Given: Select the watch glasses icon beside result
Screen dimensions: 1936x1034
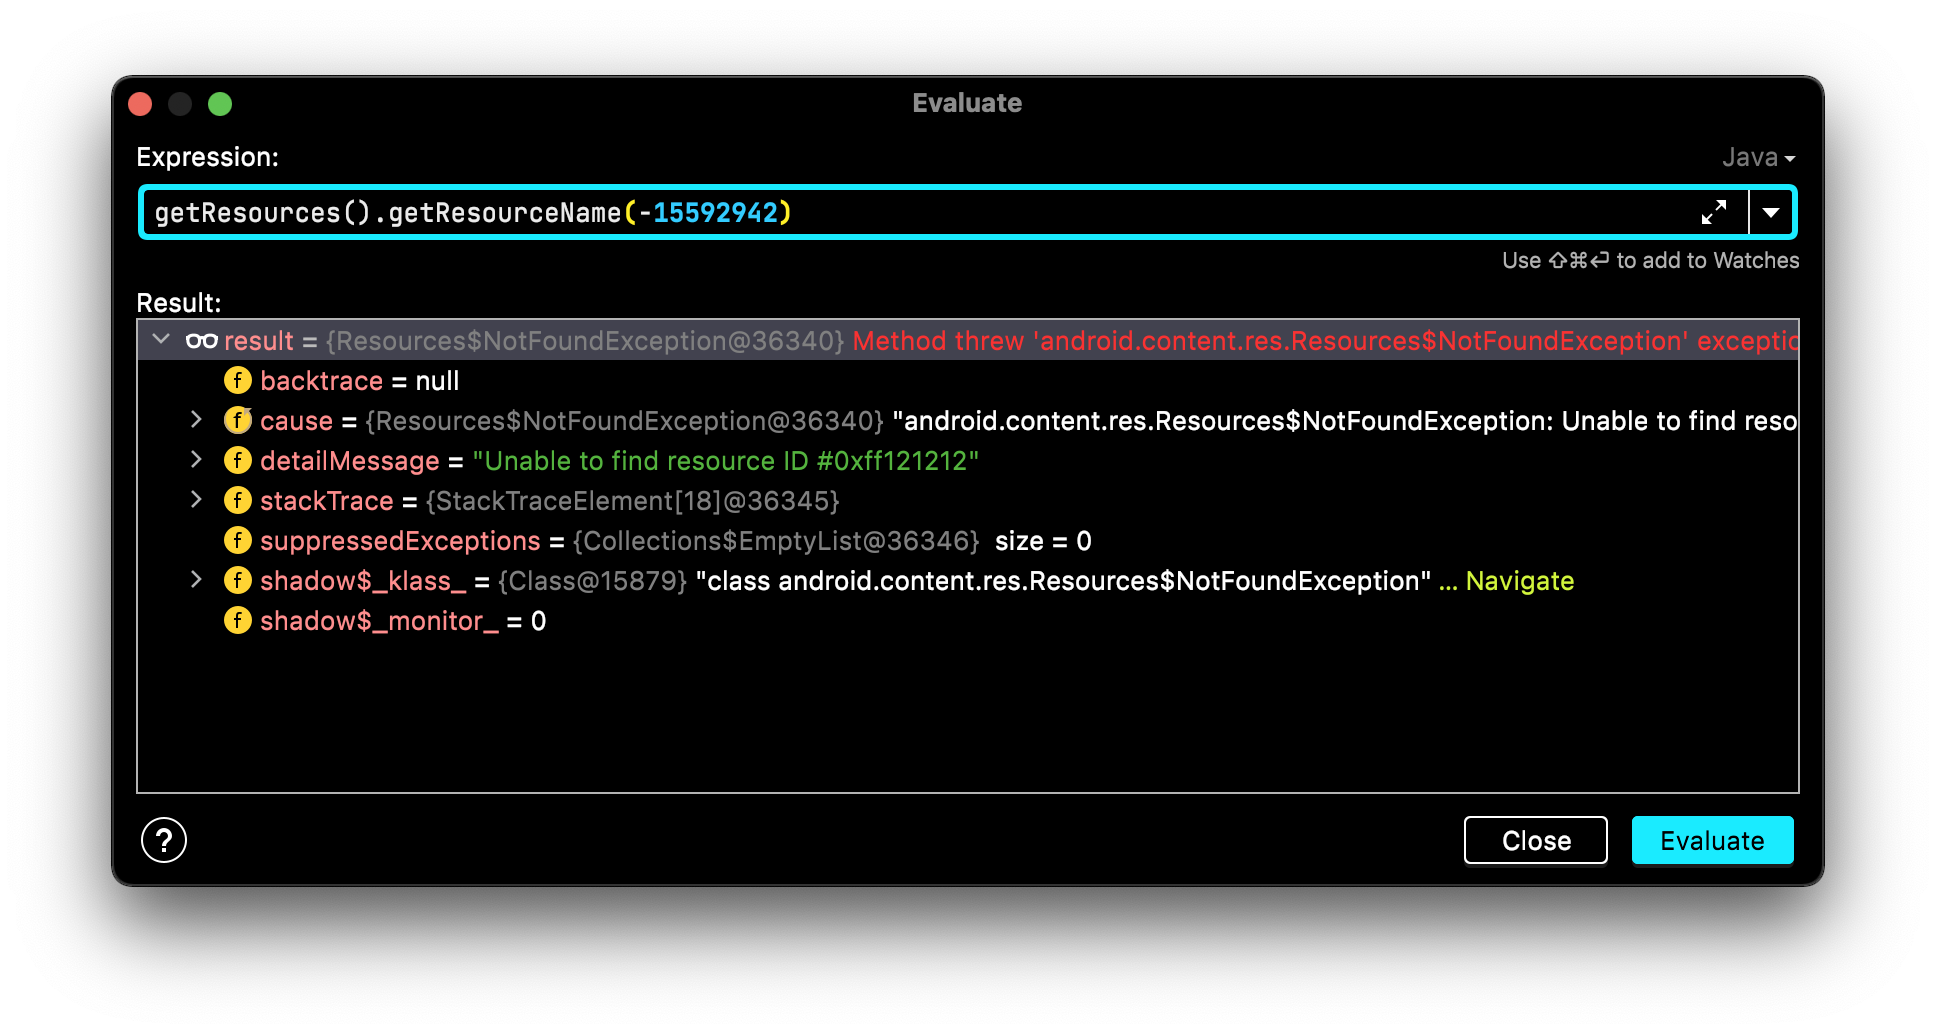Looking at the screenshot, I should (x=201, y=341).
